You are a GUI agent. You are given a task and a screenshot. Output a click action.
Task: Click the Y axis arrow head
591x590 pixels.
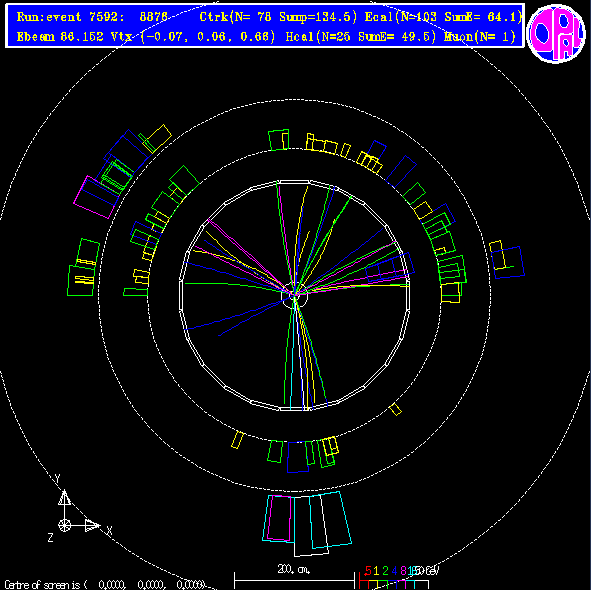pyautogui.click(x=64, y=498)
